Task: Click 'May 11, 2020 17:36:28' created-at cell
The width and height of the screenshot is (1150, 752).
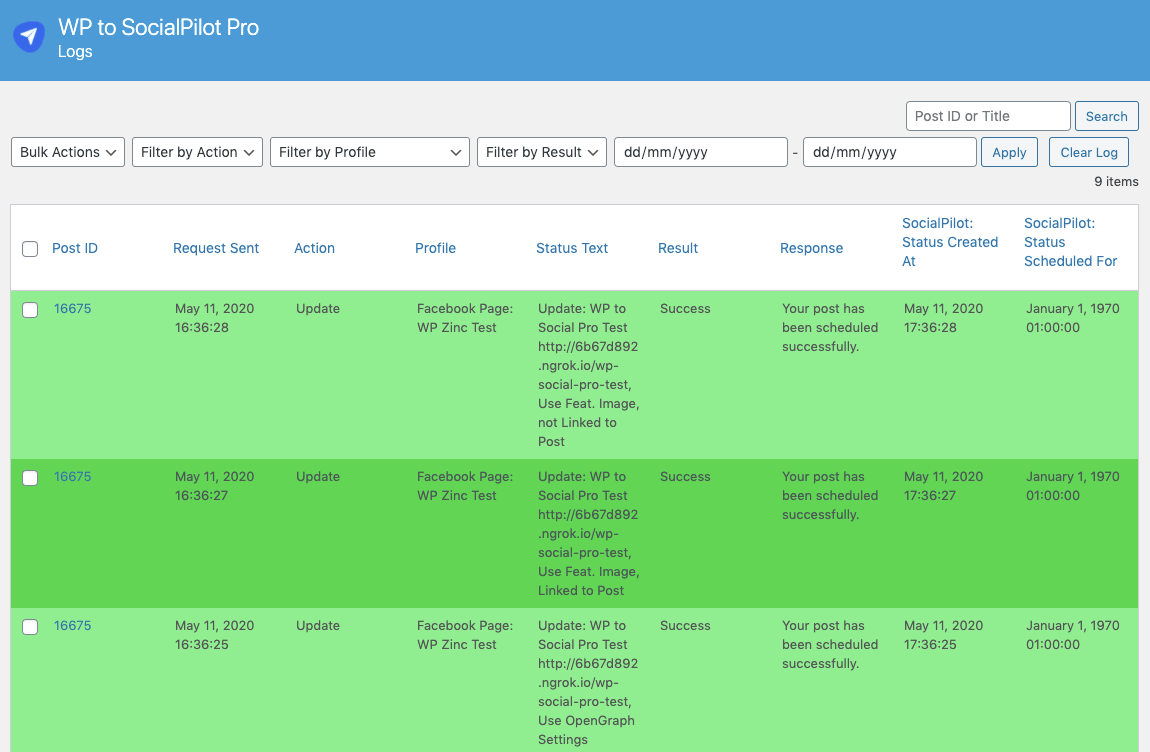Action: (x=943, y=318)
